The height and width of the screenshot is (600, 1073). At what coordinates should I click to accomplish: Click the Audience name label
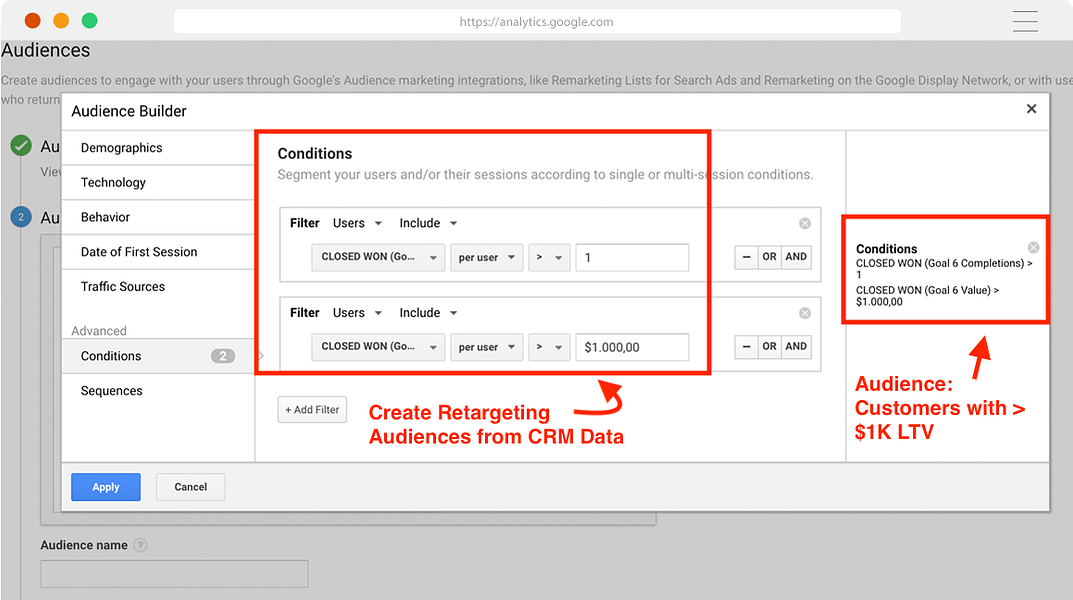click(83, 545)
